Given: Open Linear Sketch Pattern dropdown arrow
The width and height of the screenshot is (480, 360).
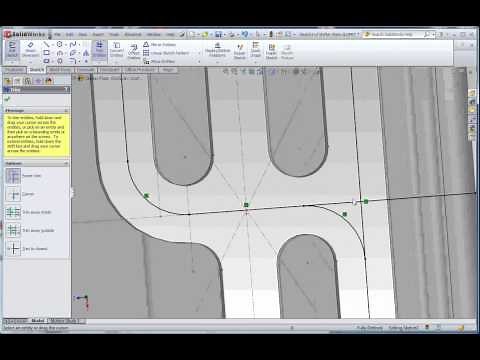Looking at the screenshot, I should (x=200, y=53).
